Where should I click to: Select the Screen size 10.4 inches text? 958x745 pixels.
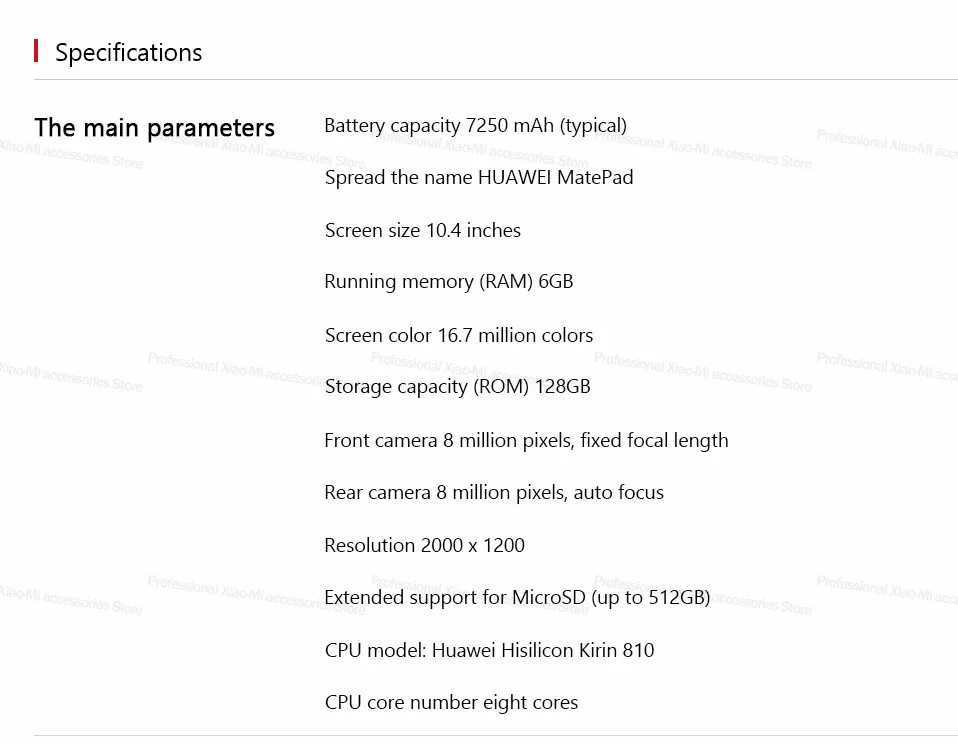tap(422, 231)
